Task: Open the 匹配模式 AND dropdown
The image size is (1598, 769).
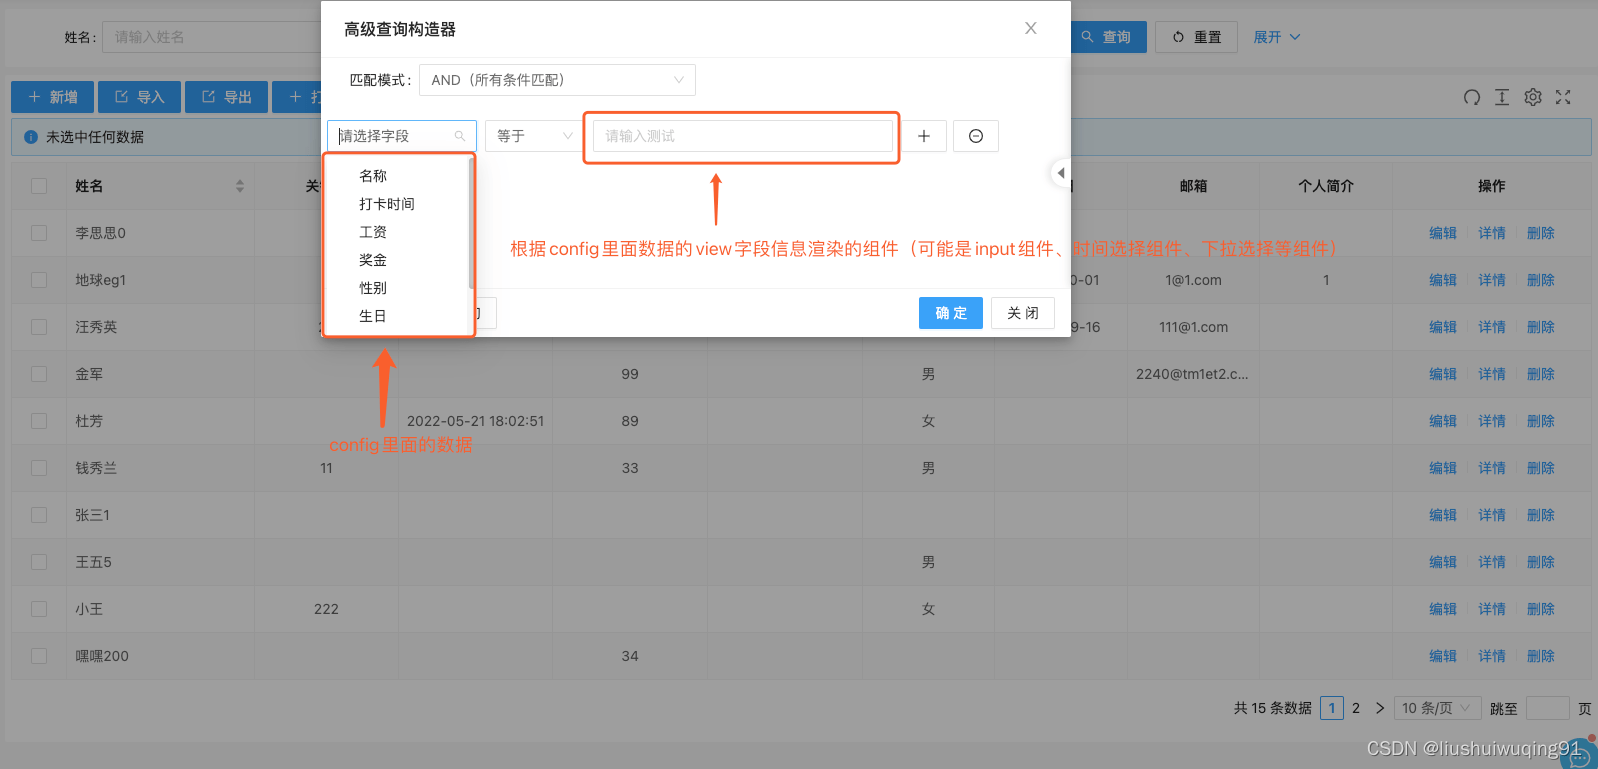Action: click(557, 80)
